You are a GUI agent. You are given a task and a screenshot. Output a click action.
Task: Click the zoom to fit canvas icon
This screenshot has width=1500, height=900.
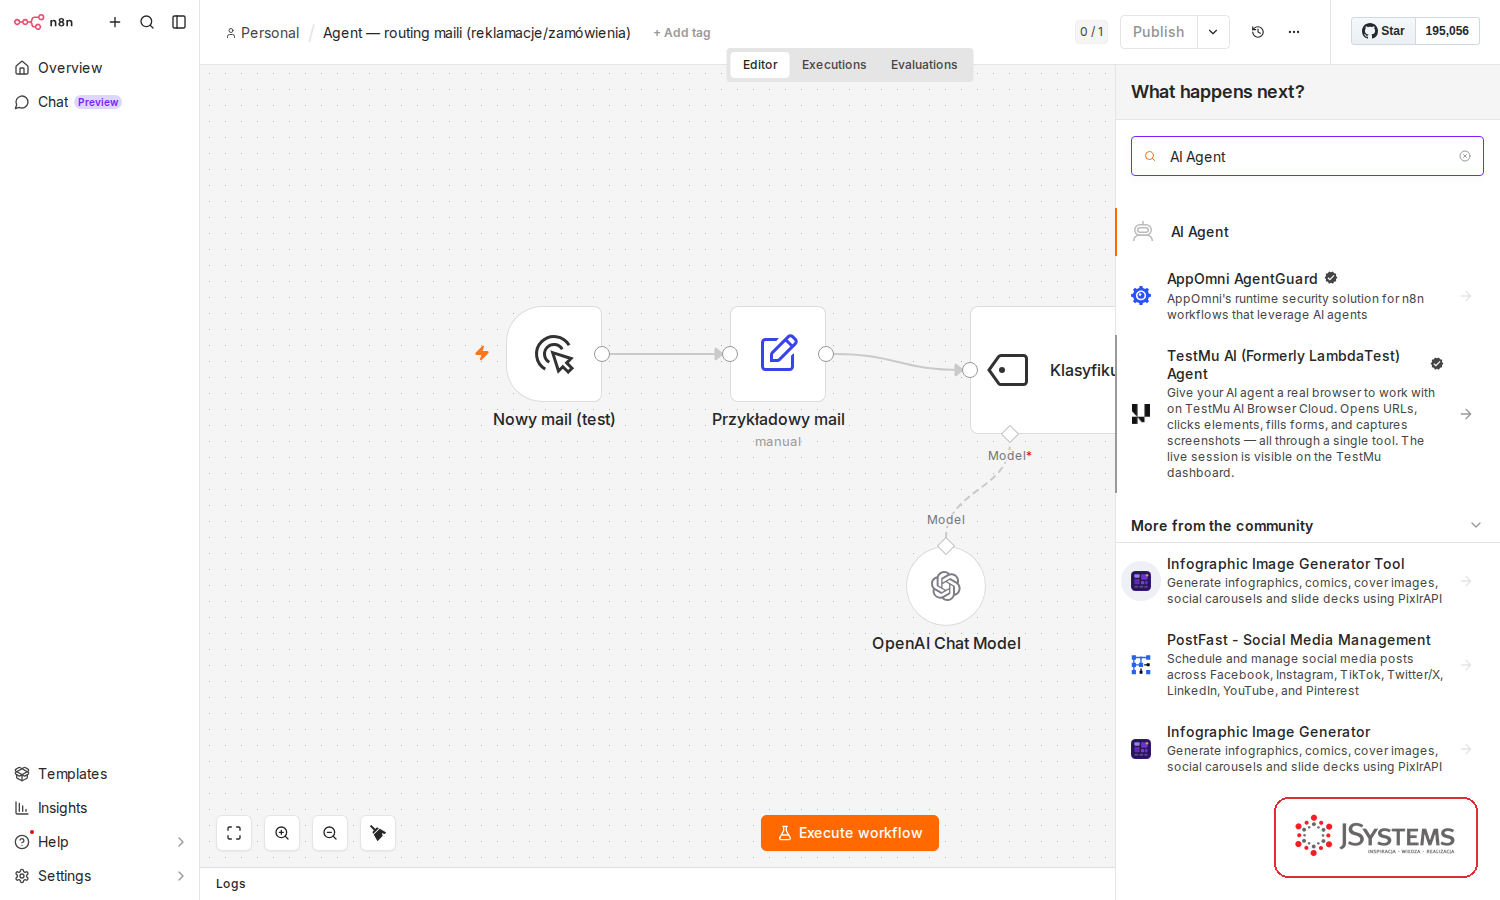click(234, 833)
